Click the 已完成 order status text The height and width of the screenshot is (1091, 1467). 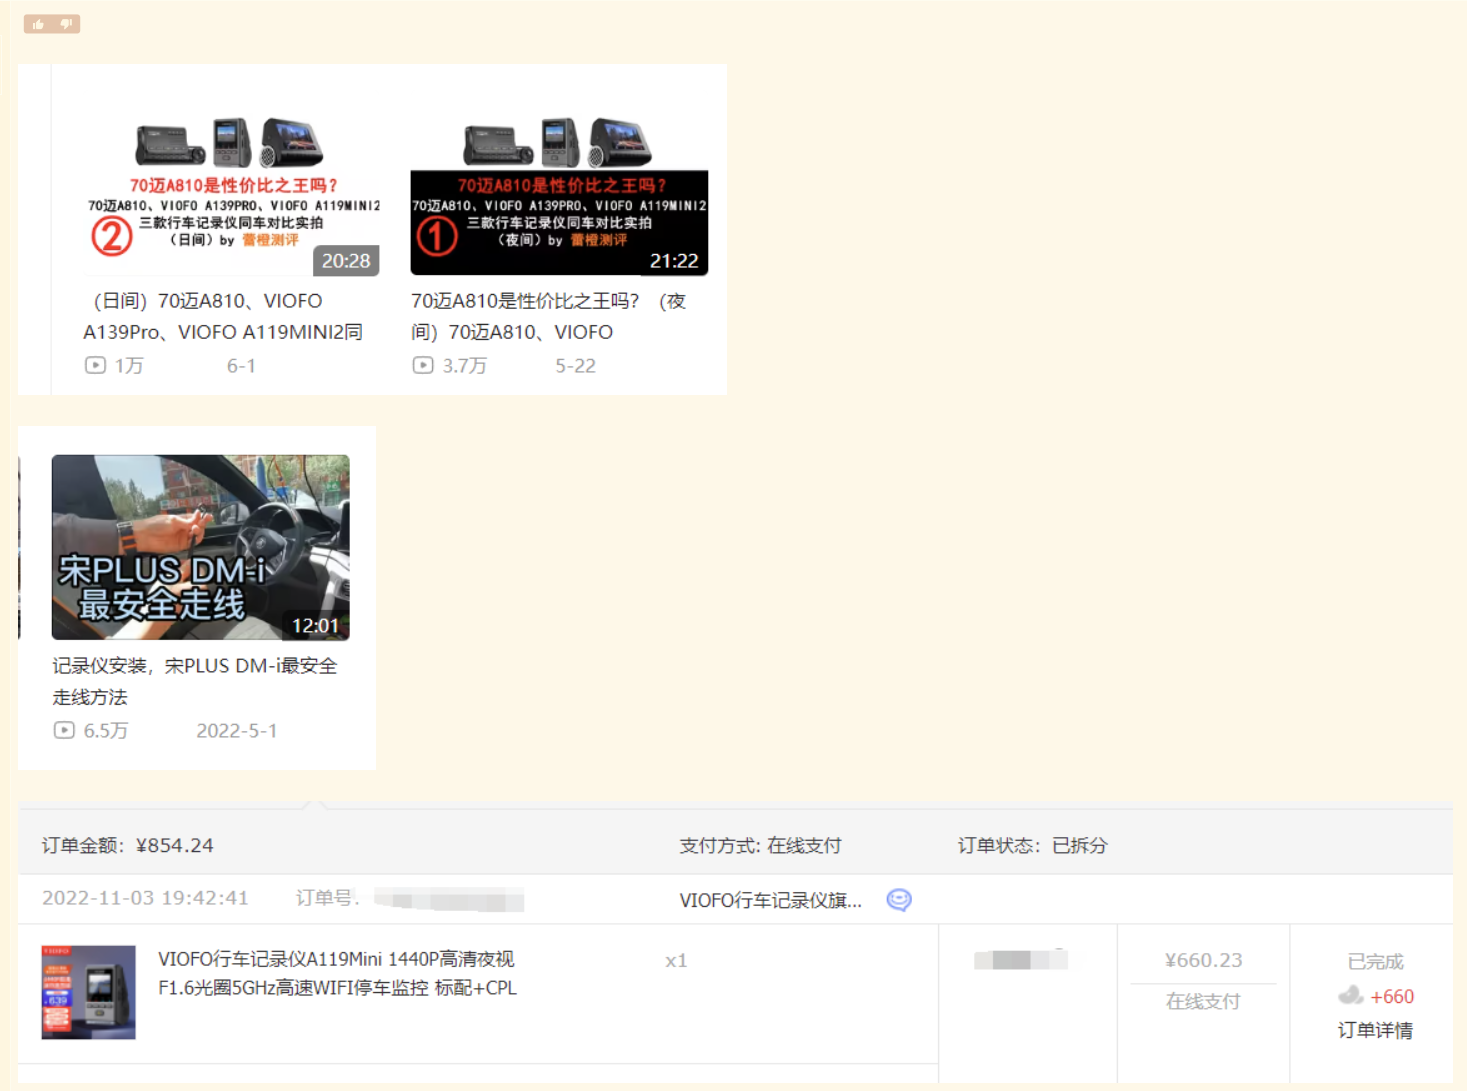click(x=1375, y=961)
